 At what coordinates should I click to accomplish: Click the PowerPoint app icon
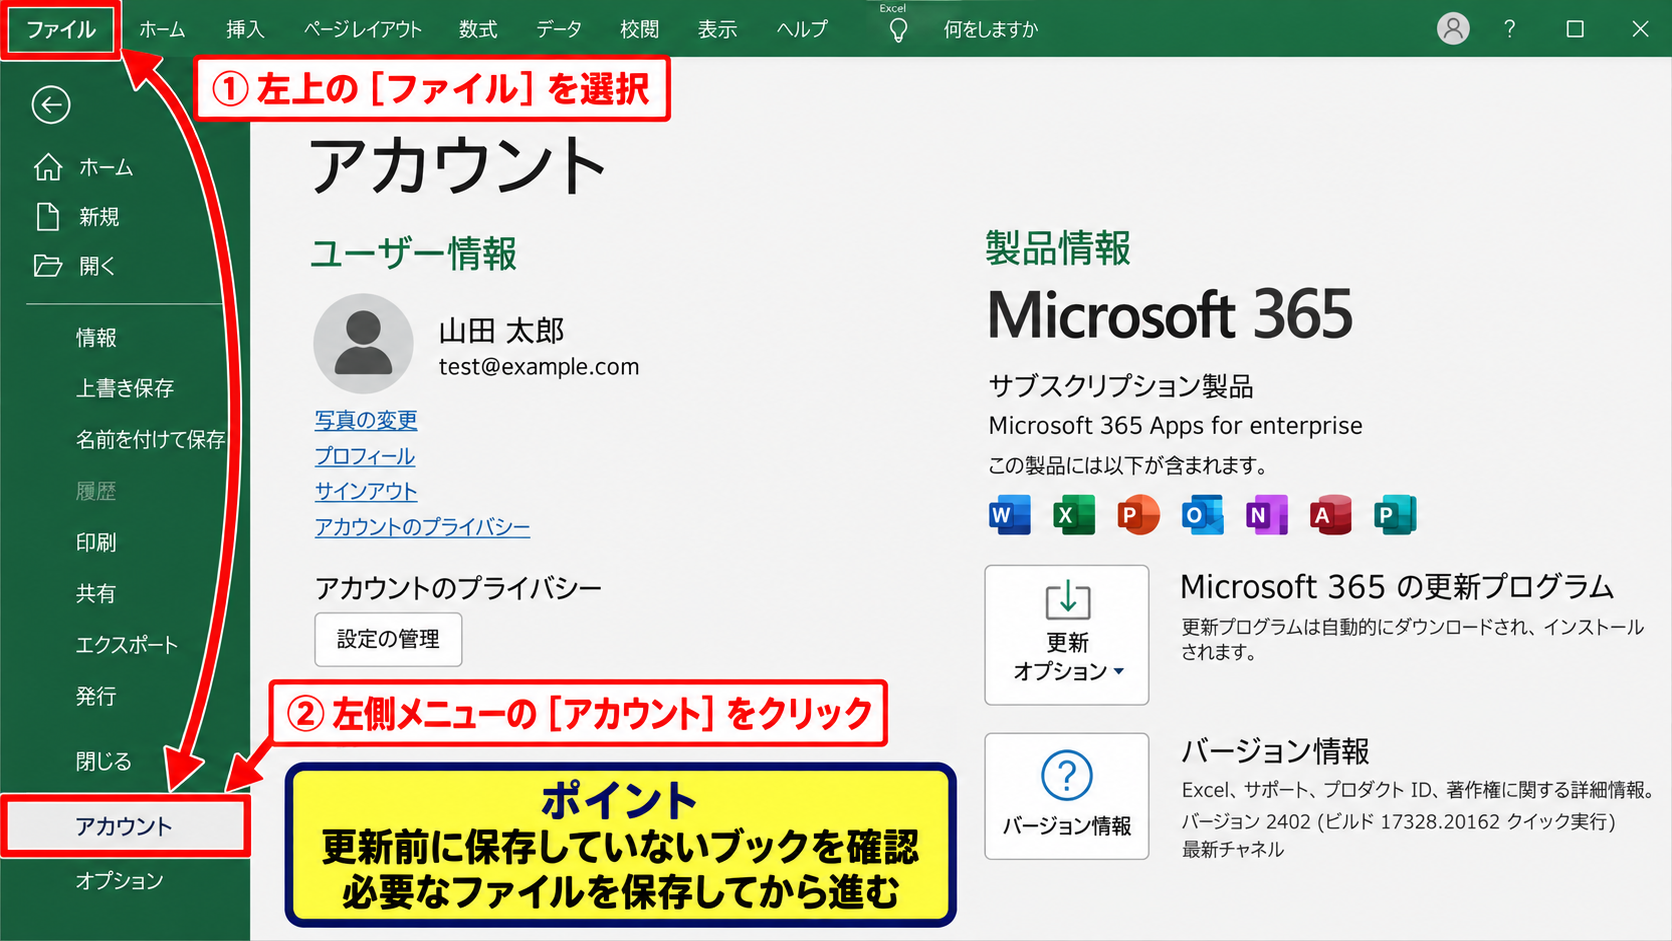click(x=1138, y=515)
